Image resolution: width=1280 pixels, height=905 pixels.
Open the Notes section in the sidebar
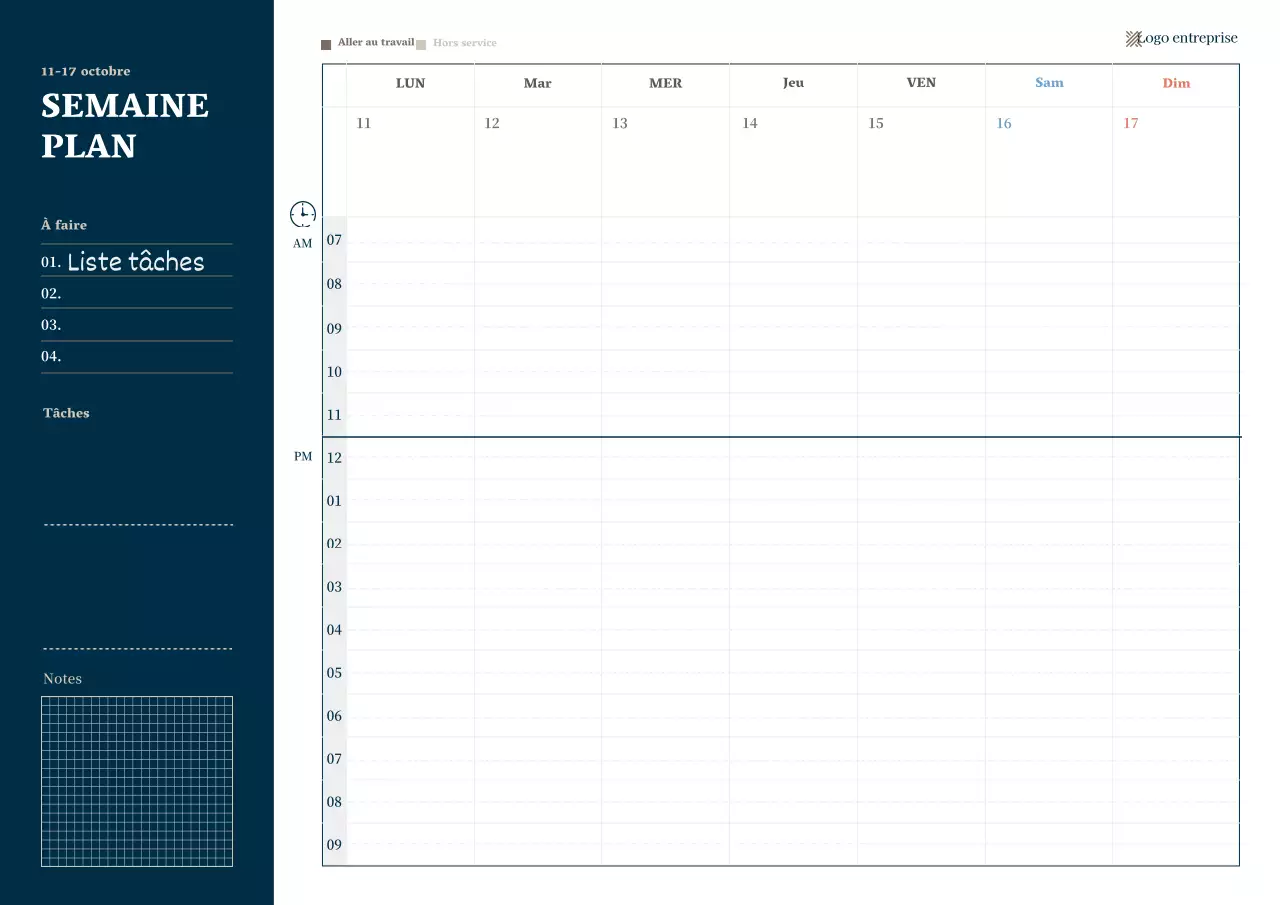click(62, 678)
